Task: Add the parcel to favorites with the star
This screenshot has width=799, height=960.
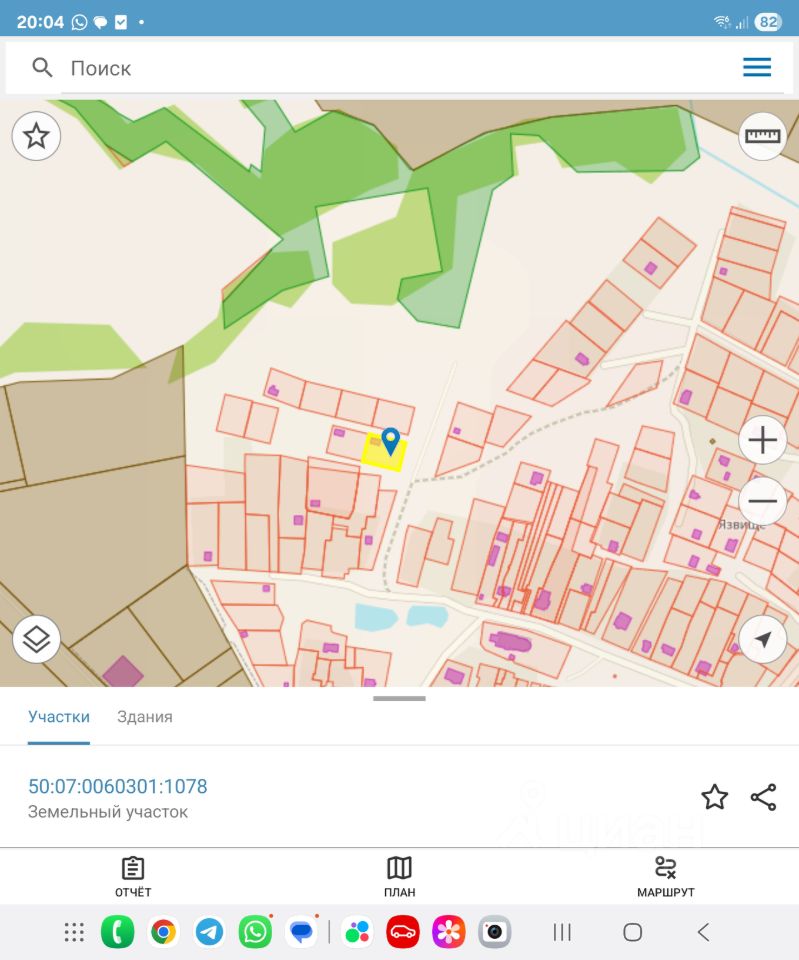Action: [715, 797]
